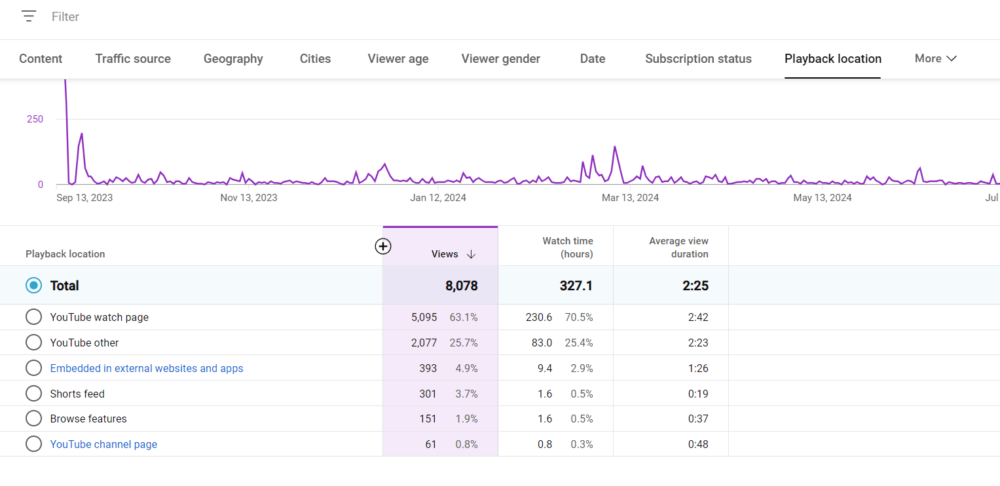The image size is (1000, 486).
Task: Click the Views sort descending arrow
Action: [471, 255]
